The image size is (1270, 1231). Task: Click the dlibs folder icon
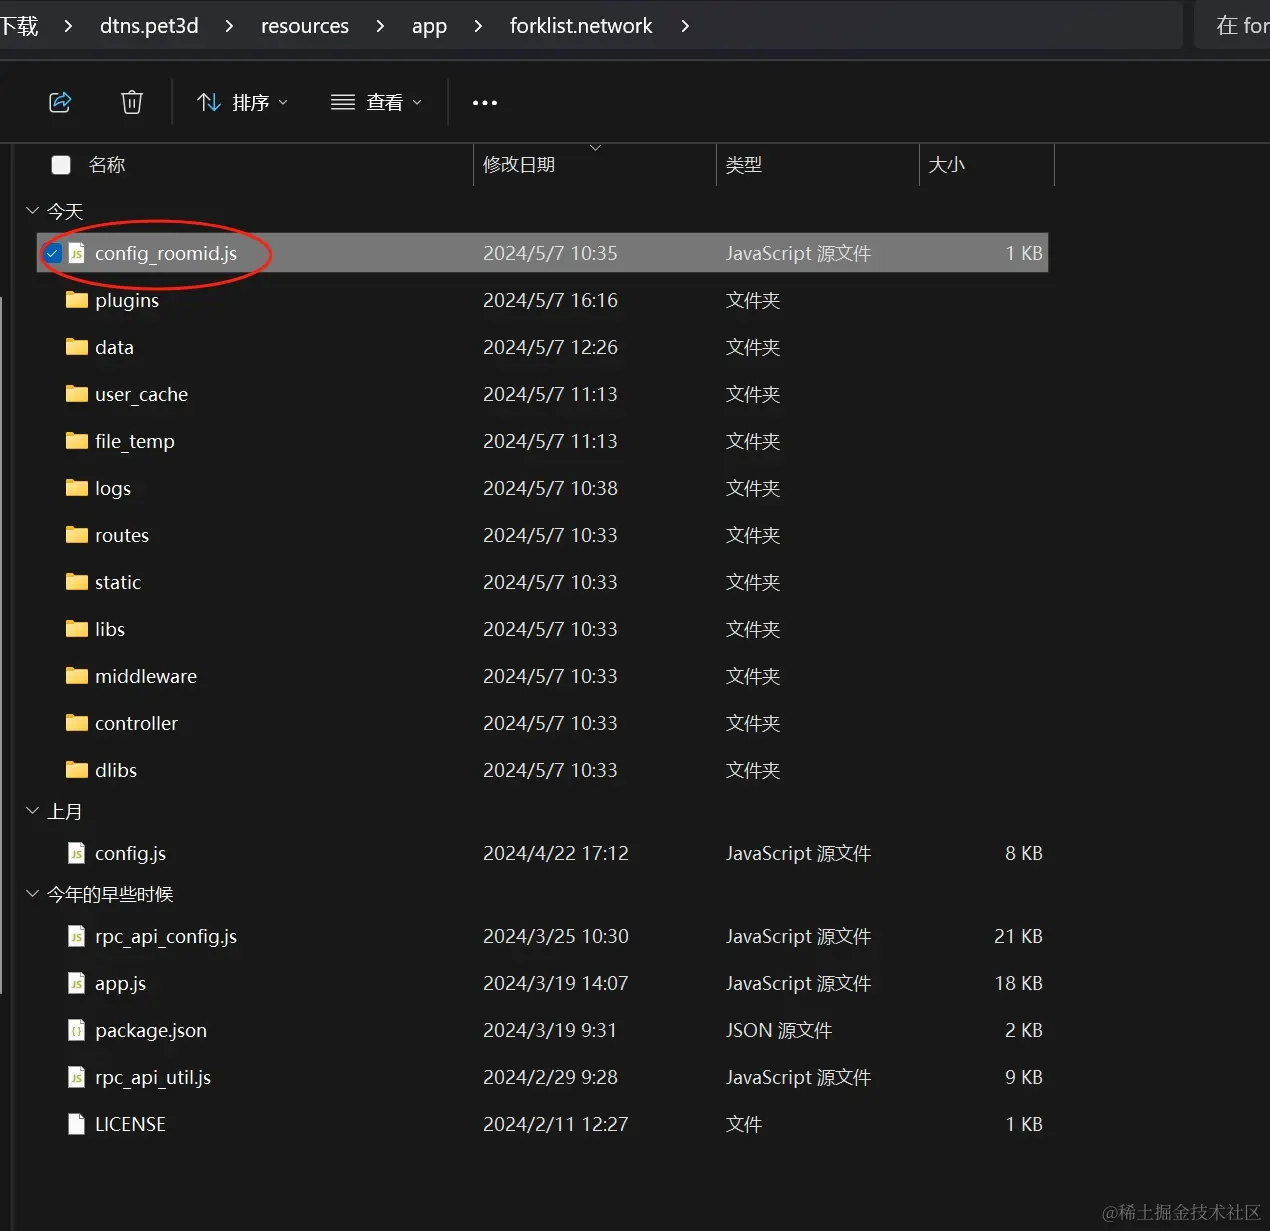pyautogui.click(x=77, y=770)
